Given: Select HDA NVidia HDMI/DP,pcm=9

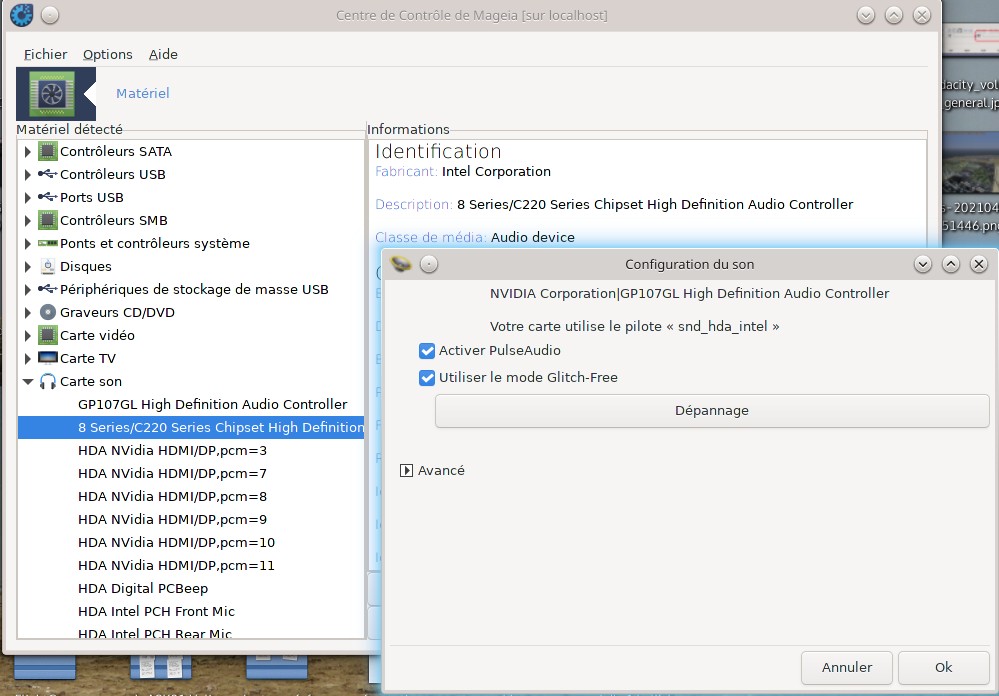Looking at the screenshot, I should tap(191, 519).
